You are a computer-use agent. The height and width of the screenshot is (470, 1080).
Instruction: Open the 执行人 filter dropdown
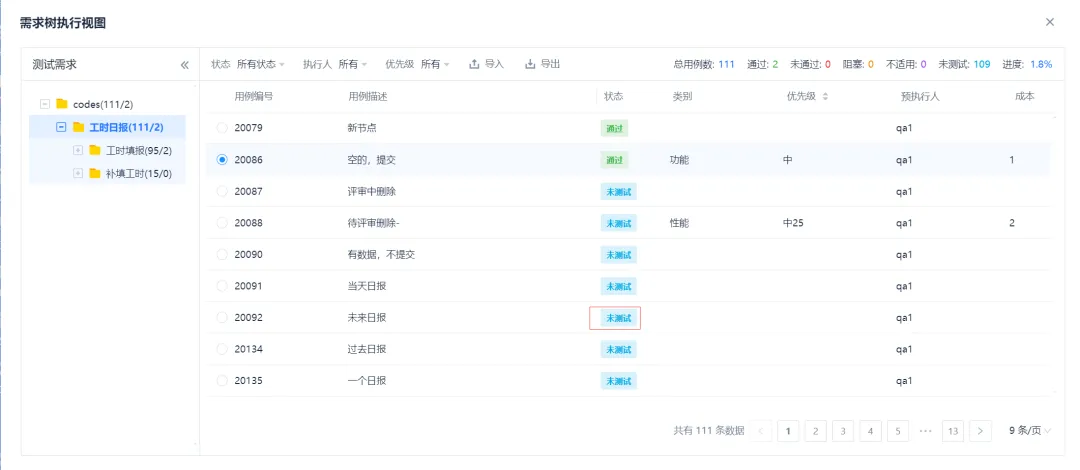click(353, 64)
